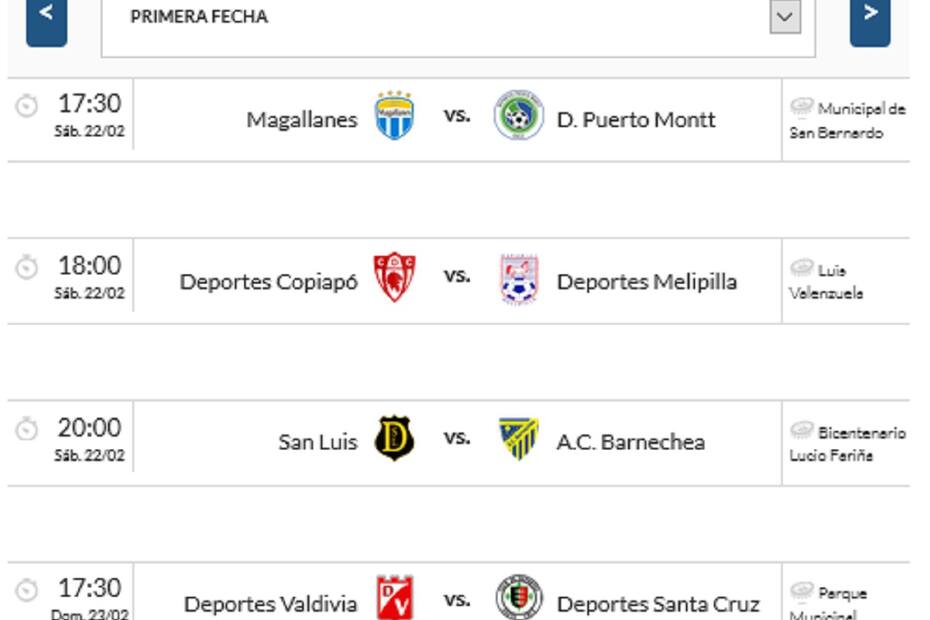Click the D. Puerto Montt team crest
Image resolution: width=930 pixels, height=620 pixels.
(518, 117)
